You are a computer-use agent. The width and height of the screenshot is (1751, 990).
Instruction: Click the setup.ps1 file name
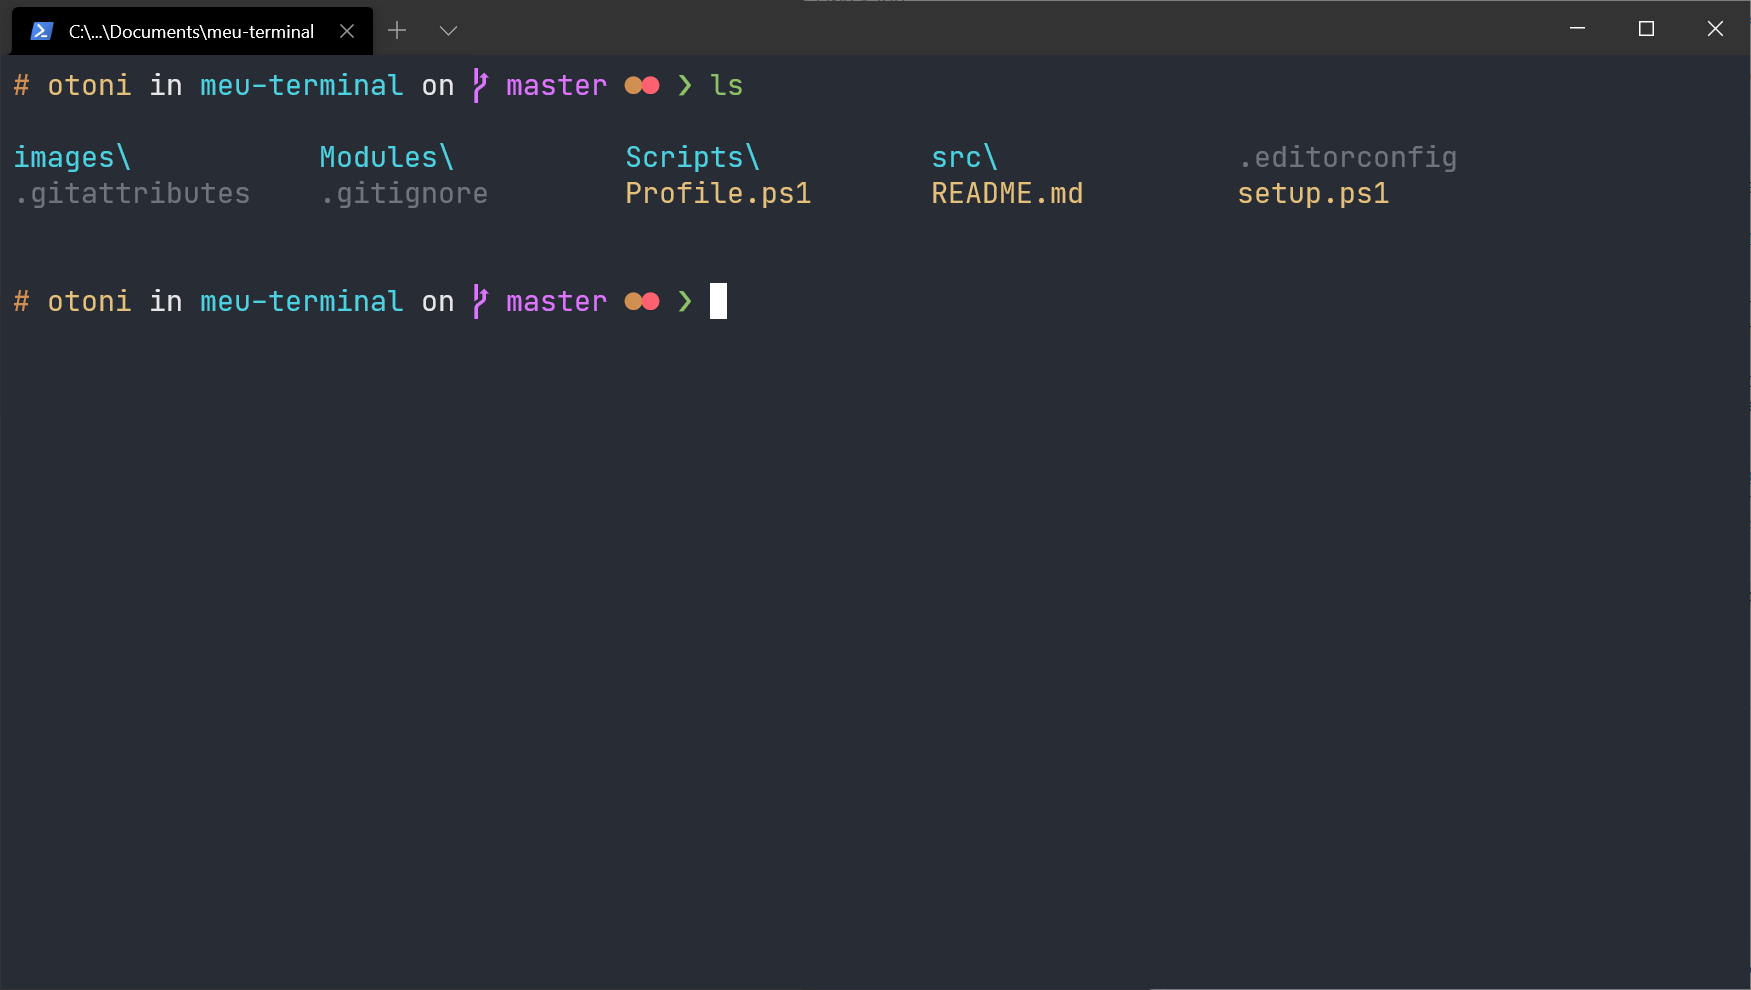[1313, 194]
